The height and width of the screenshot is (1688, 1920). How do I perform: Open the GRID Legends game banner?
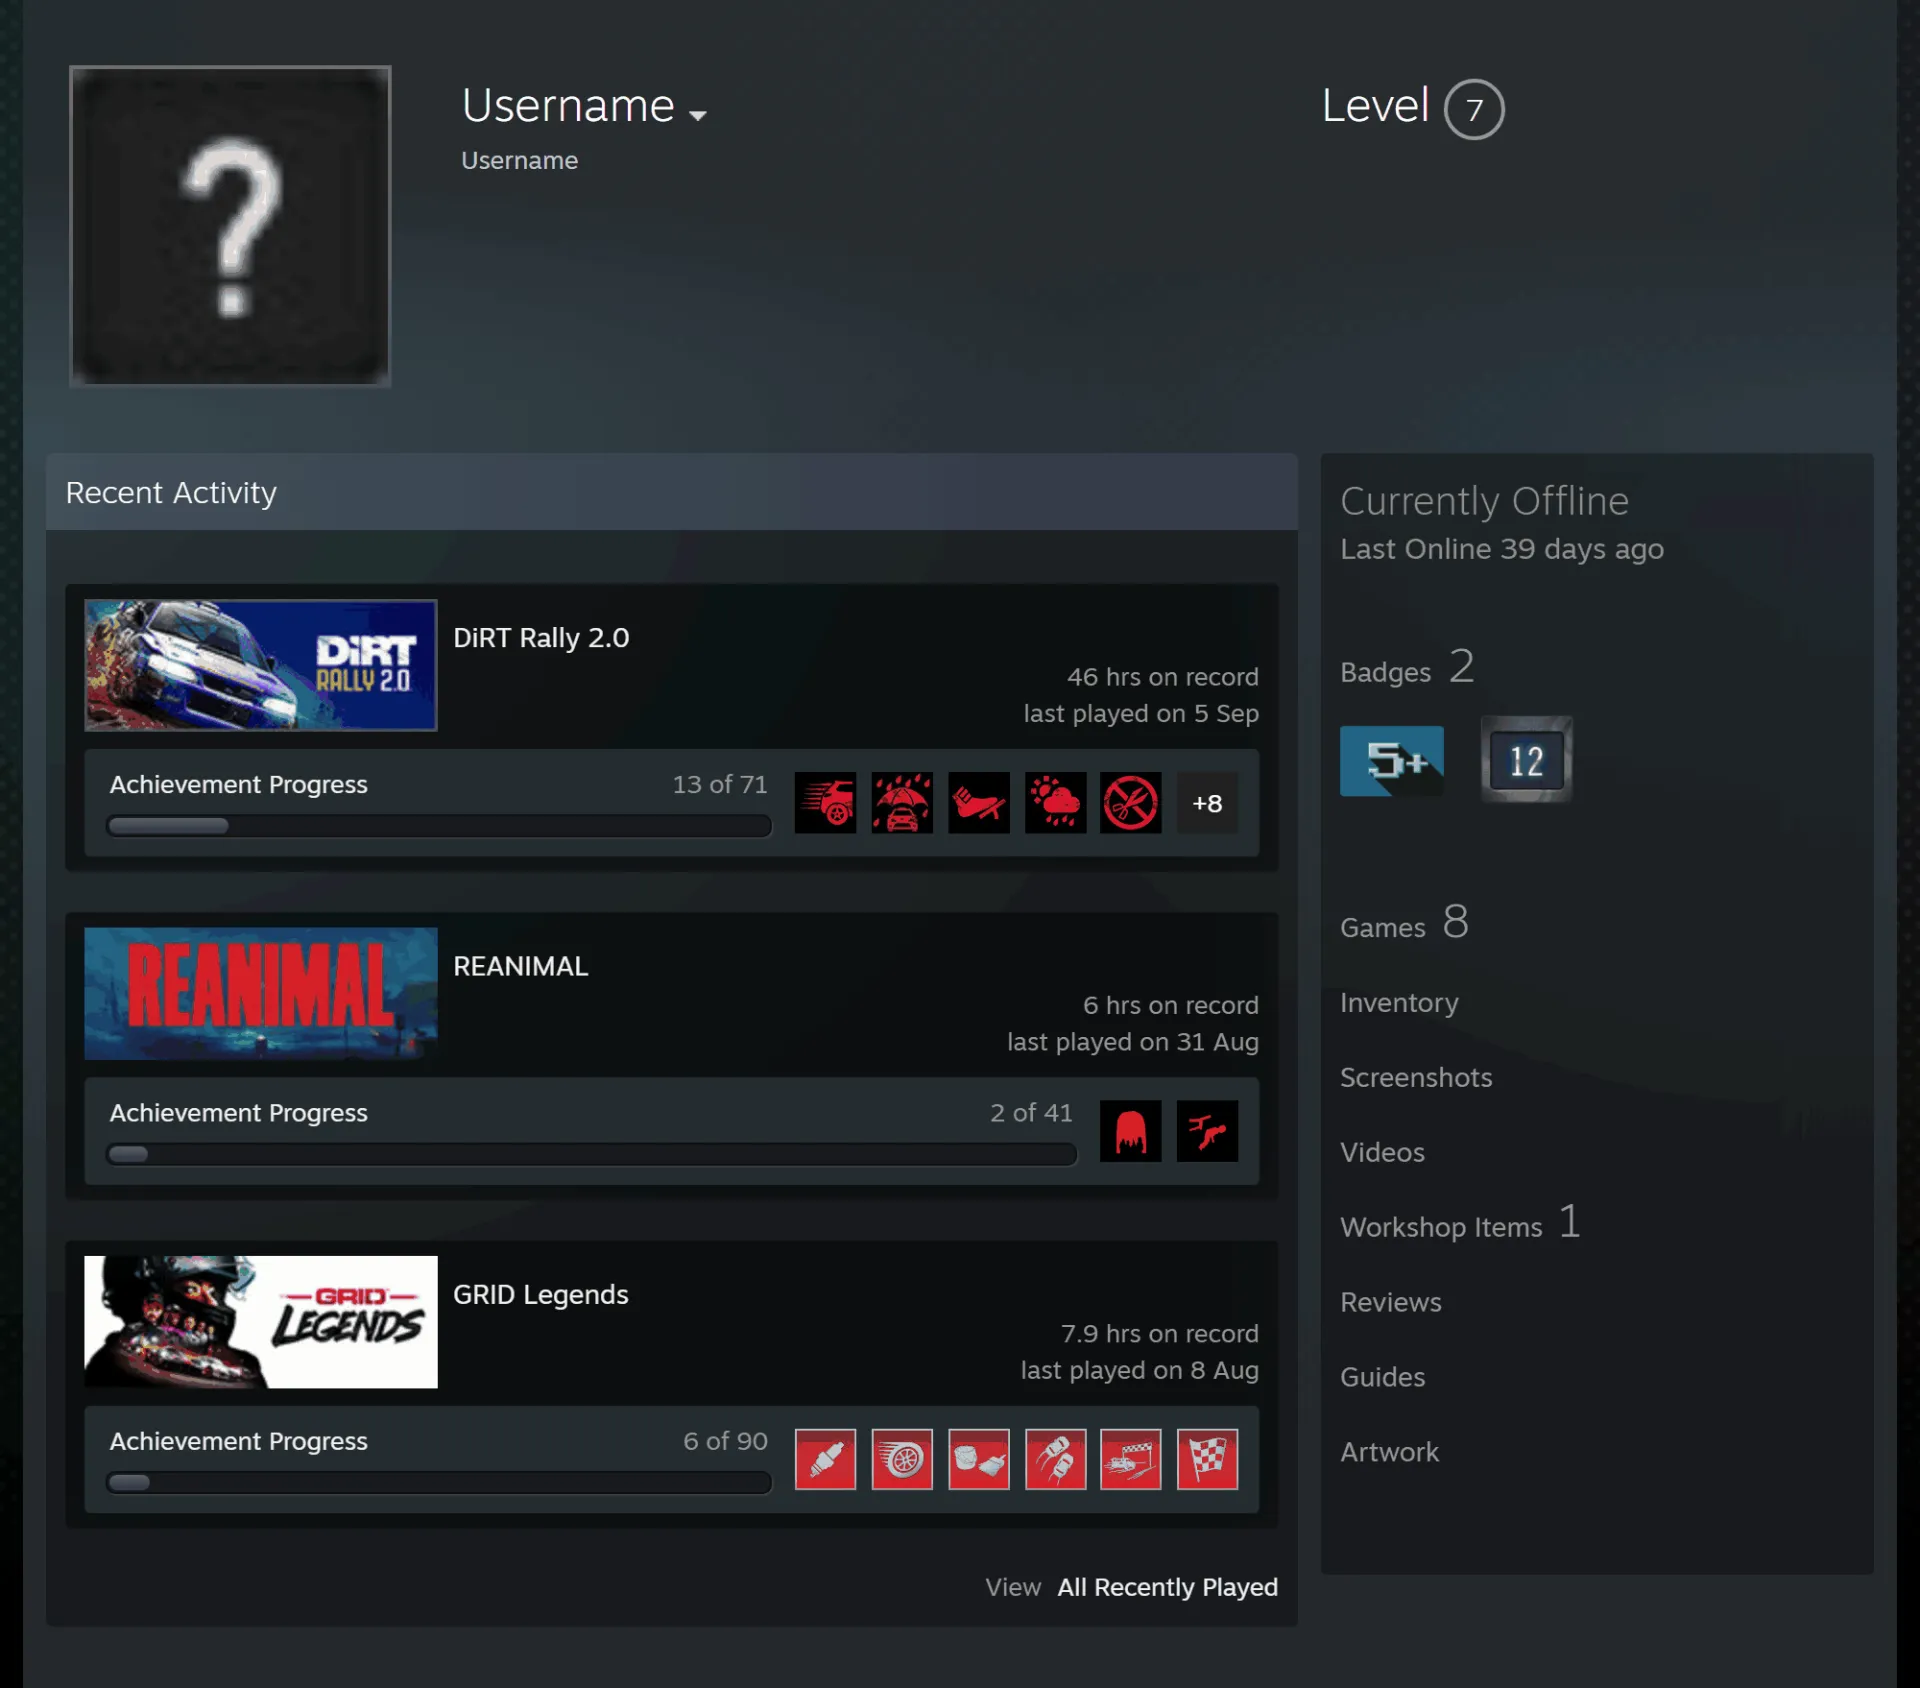point(261,1322)
